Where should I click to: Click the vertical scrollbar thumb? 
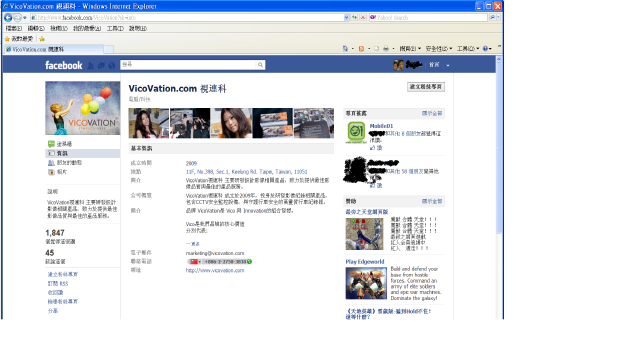coord(499,148)
